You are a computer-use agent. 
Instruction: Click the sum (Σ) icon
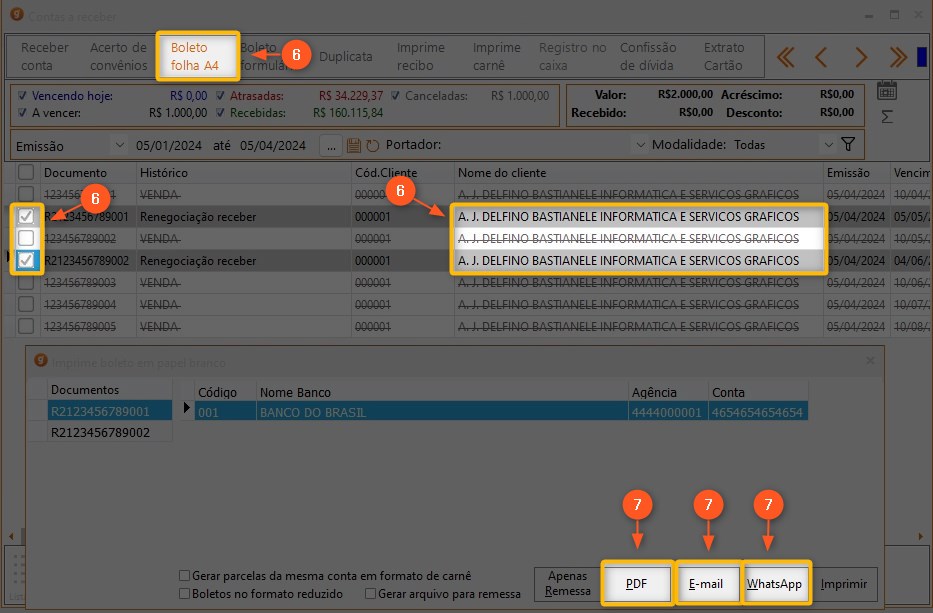[x=886, y=117]
